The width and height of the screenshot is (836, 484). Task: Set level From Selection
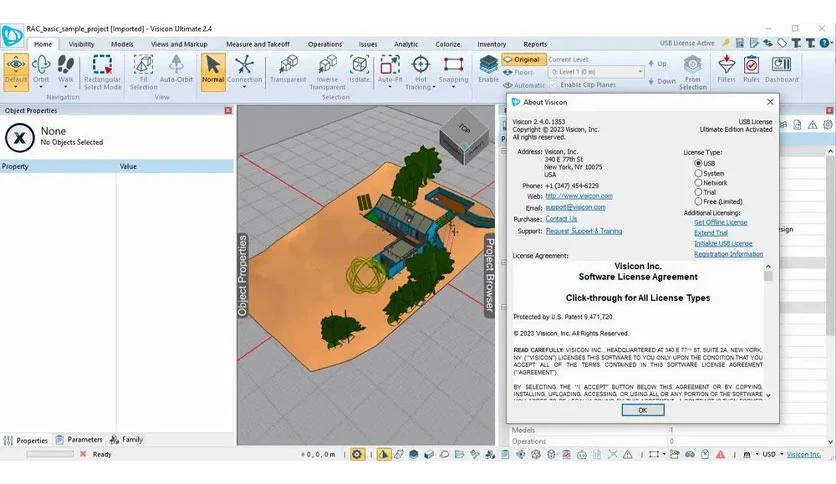pos(693,72)
